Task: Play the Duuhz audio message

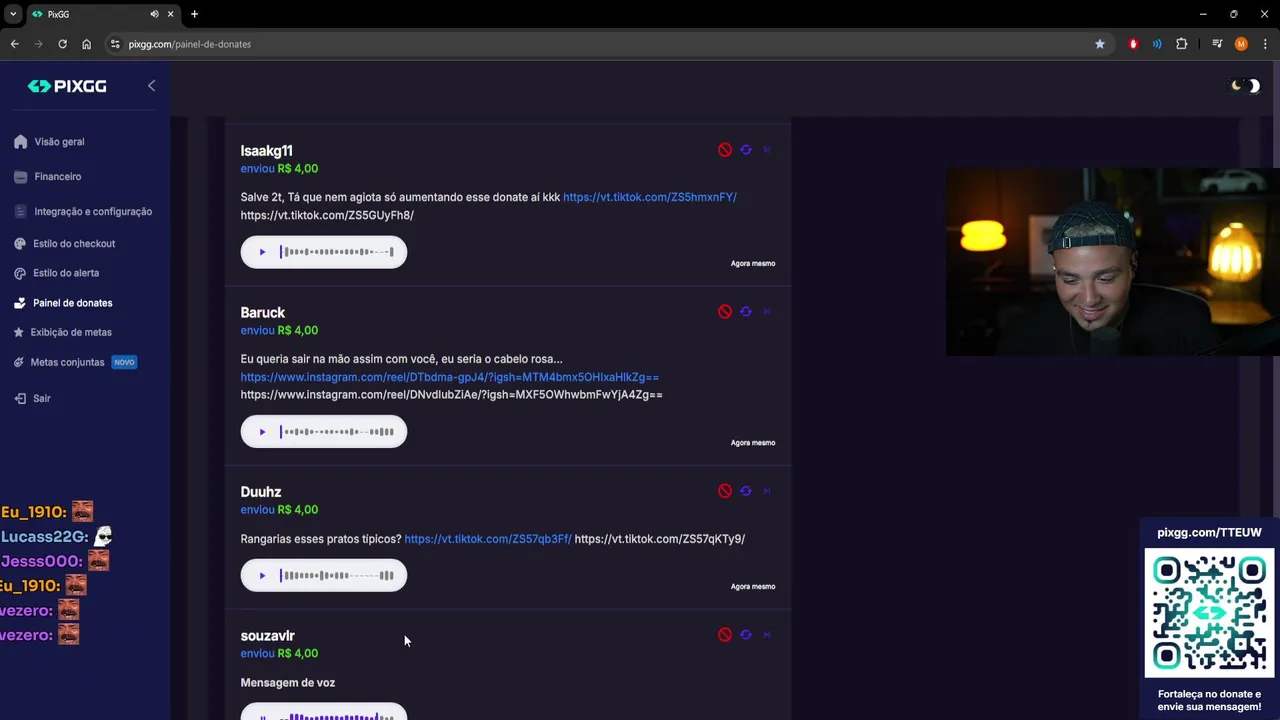Action: coord(262,575)
